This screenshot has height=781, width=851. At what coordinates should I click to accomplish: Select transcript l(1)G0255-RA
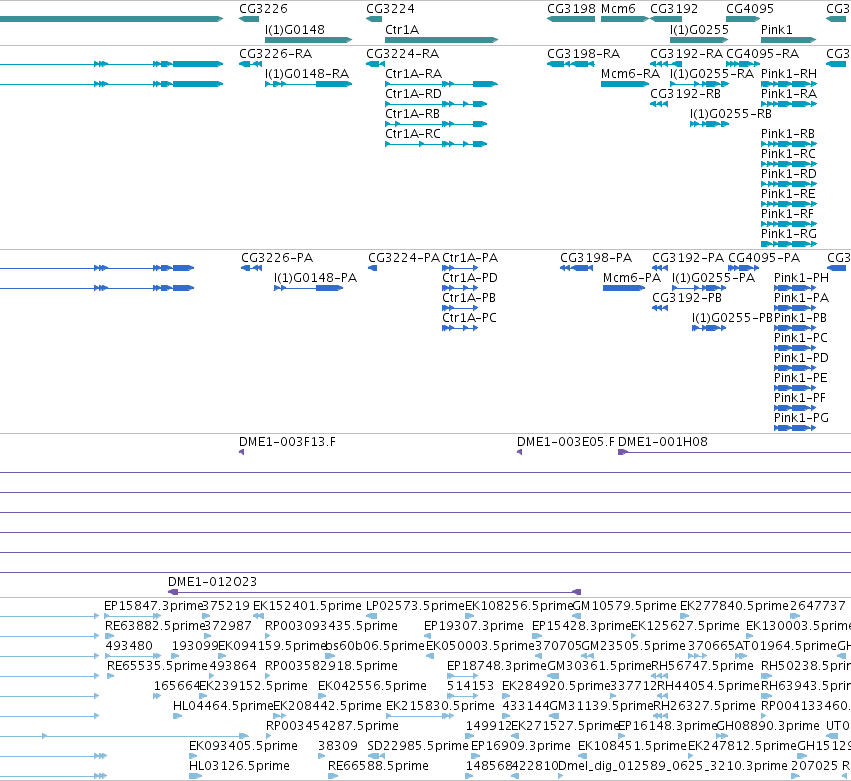tap(712, 74)
